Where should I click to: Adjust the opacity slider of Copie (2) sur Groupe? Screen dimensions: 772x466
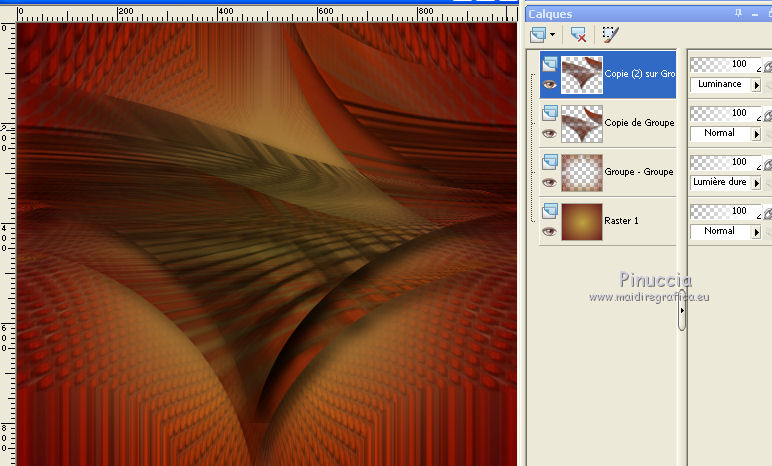tap(725, 65)
